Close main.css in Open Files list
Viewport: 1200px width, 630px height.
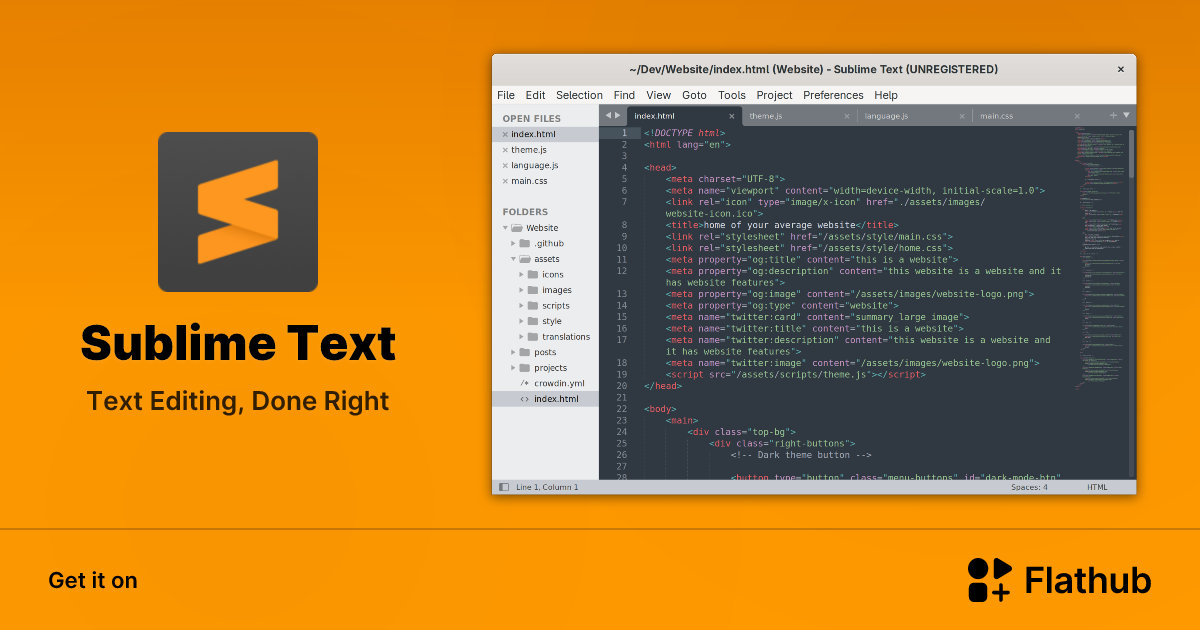pos(505,181)
